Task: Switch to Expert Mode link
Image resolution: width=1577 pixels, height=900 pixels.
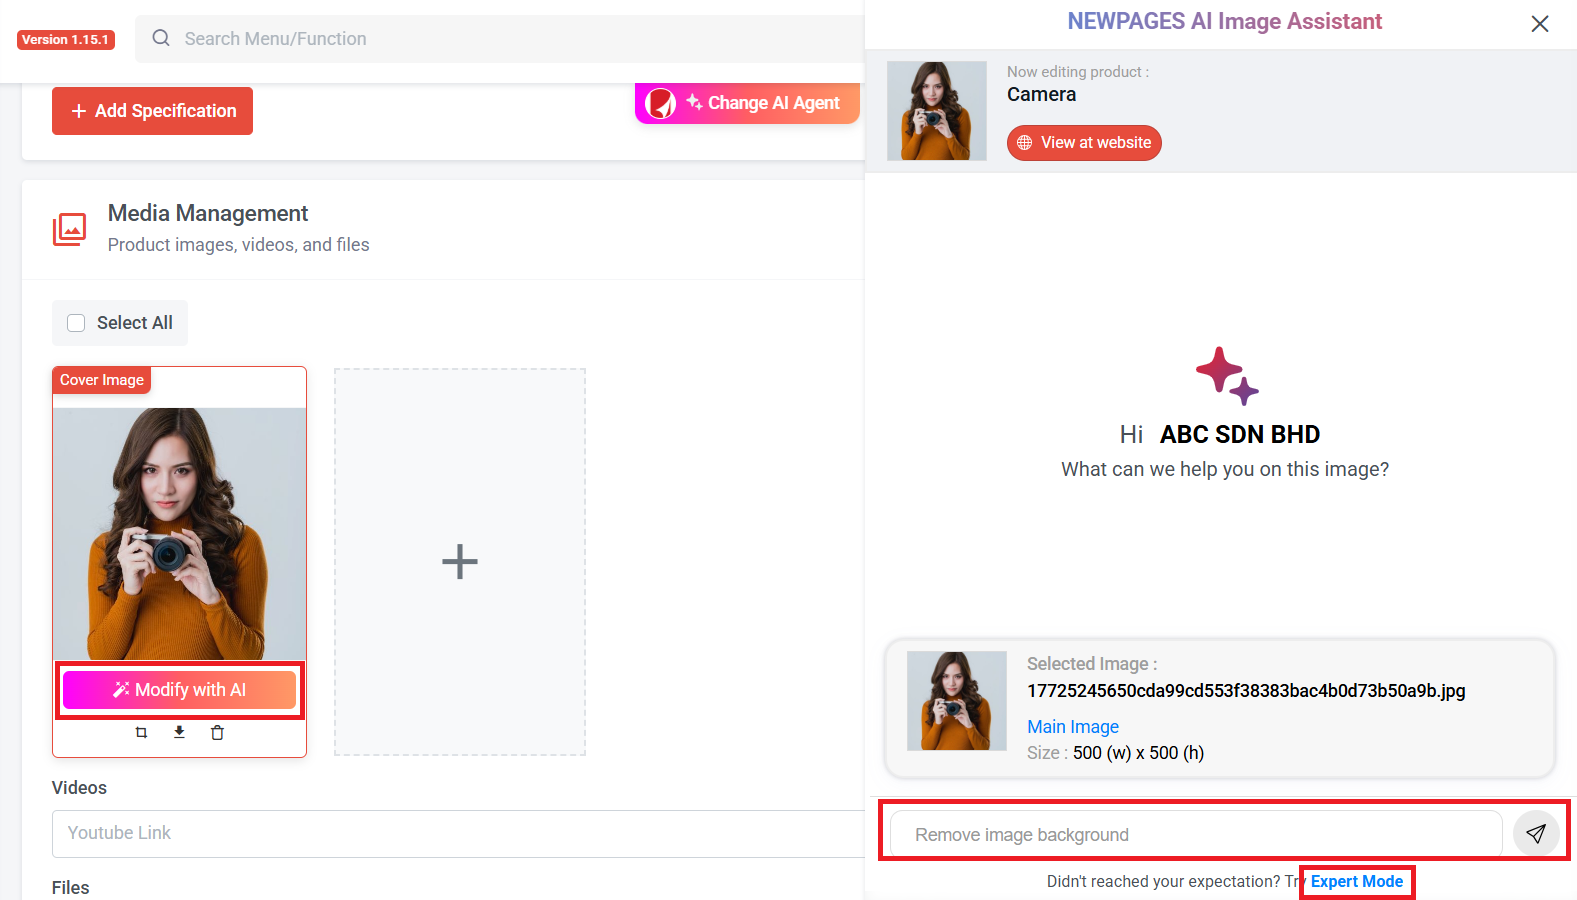Action: [1356, 881]
